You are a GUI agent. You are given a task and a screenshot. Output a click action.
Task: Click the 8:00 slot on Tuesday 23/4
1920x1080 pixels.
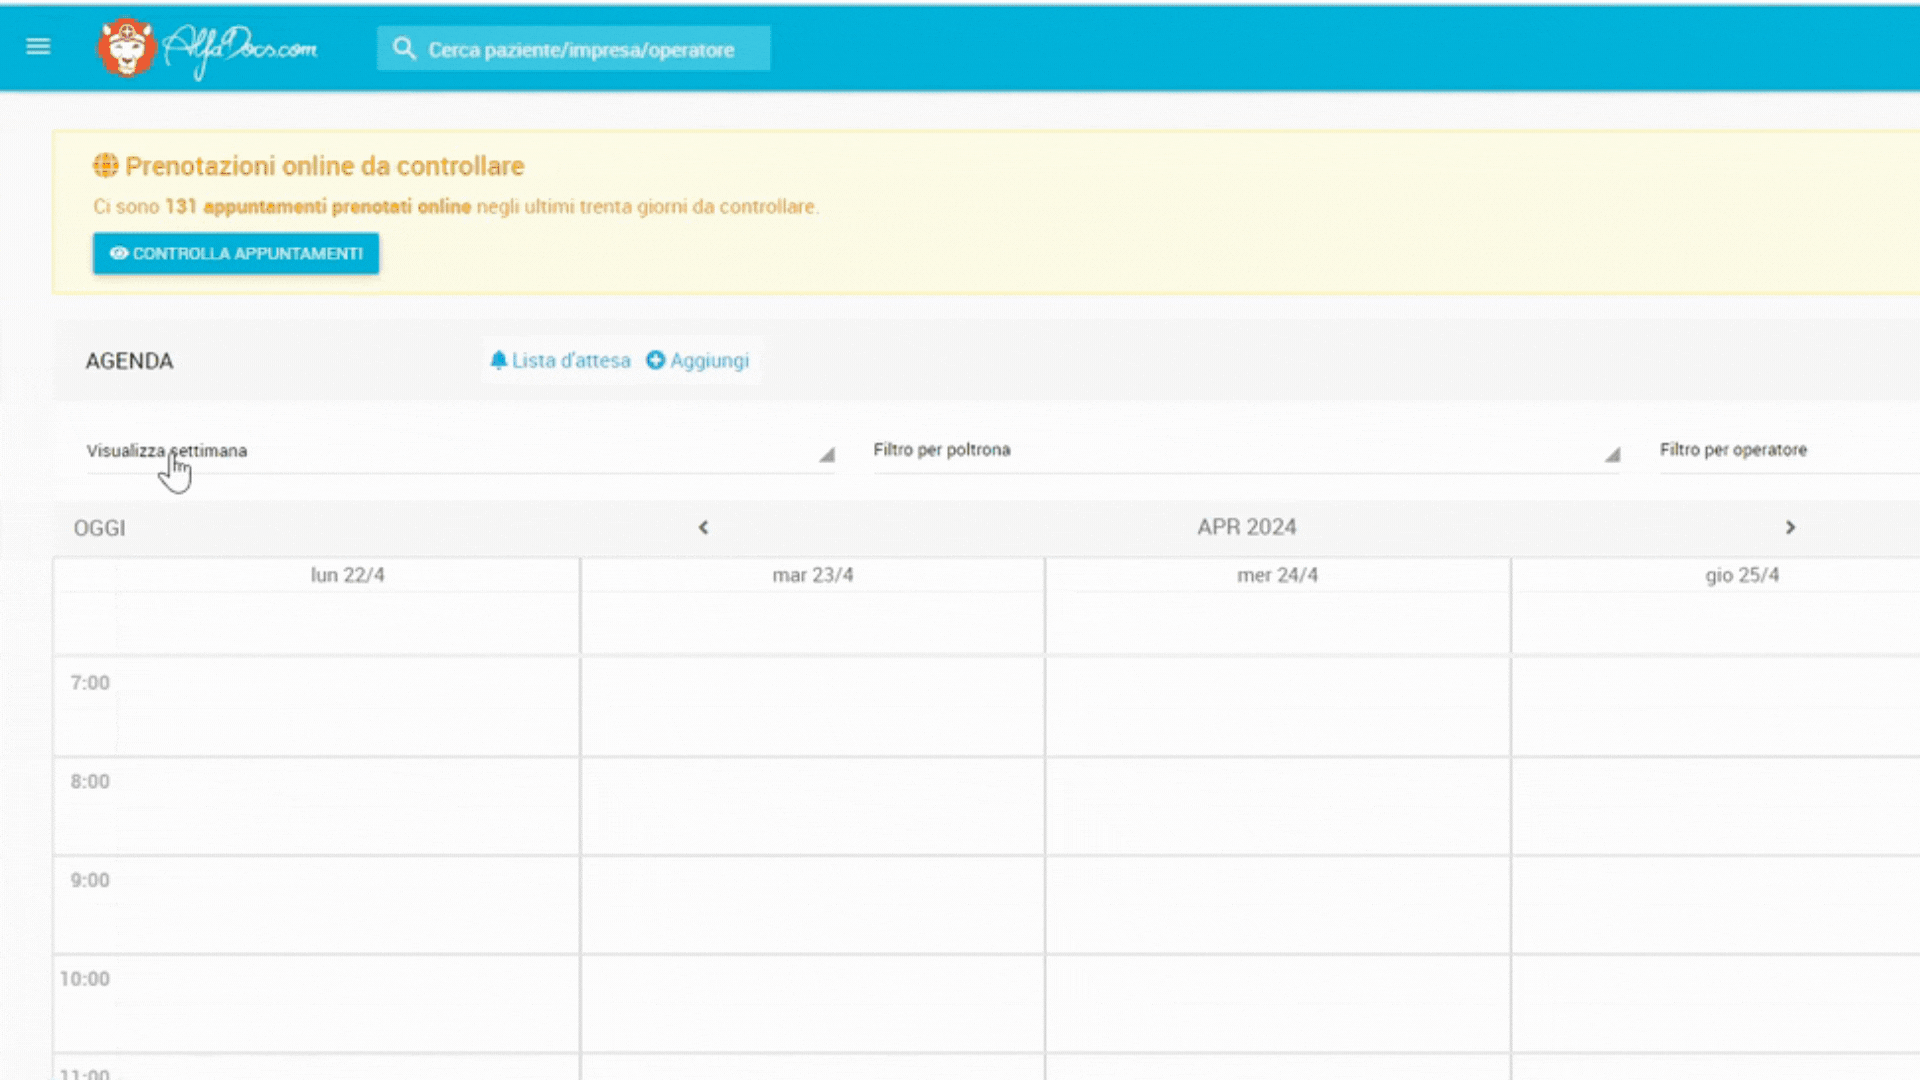pos(812,806)
